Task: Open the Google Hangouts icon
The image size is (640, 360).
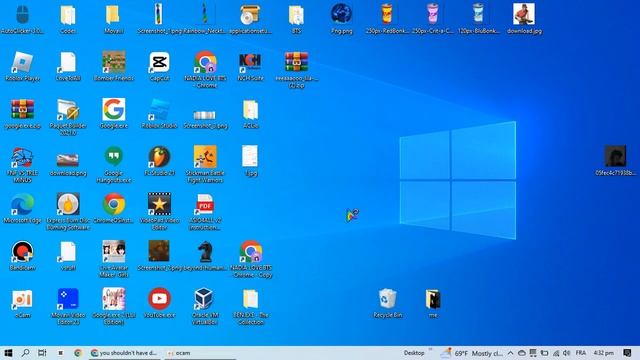Action: point(113,164)
